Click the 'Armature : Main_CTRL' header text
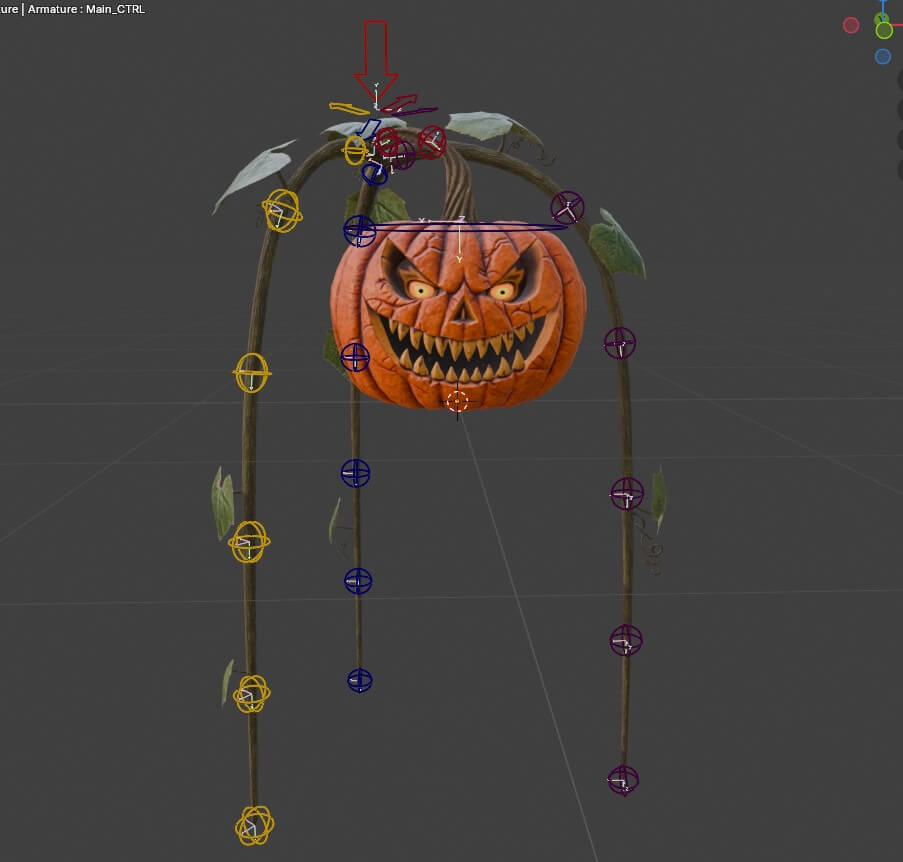Screen dimensions: 903x862 click(86, 9)
